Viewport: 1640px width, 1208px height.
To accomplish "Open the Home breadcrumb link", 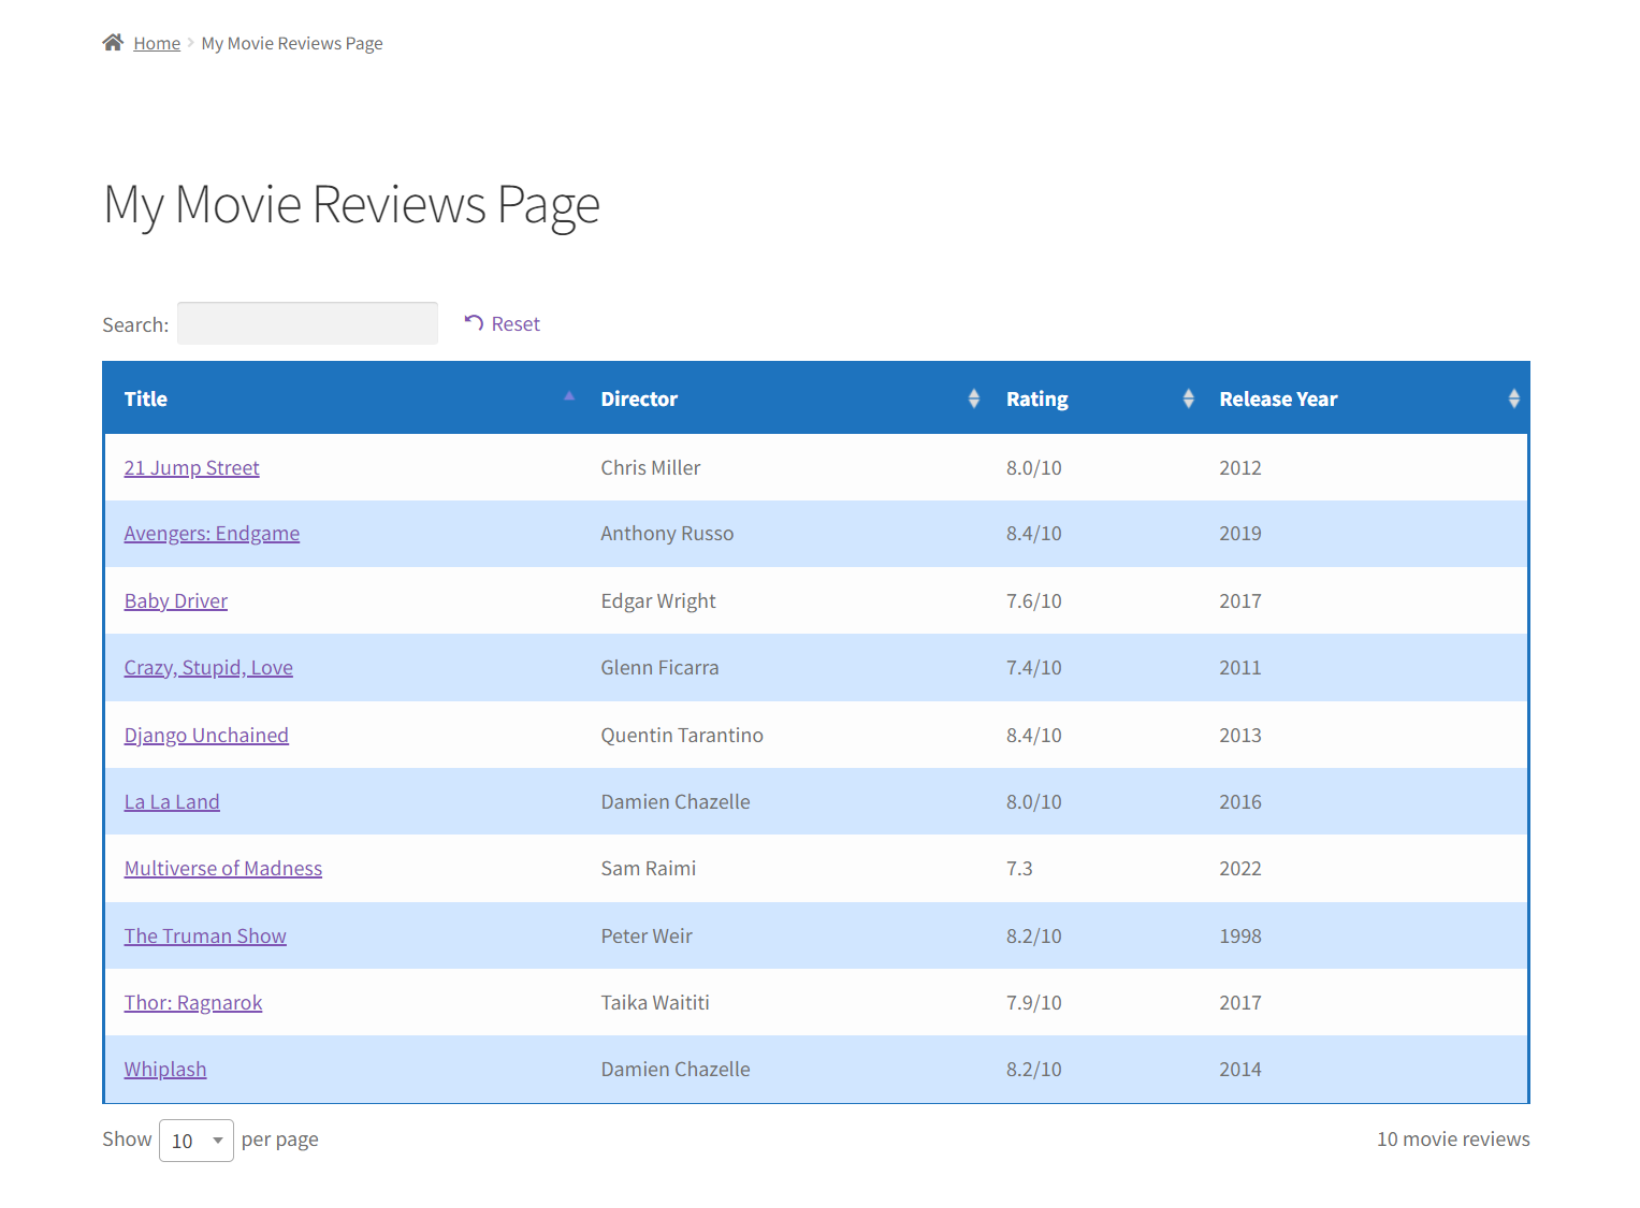I will 156,42.
